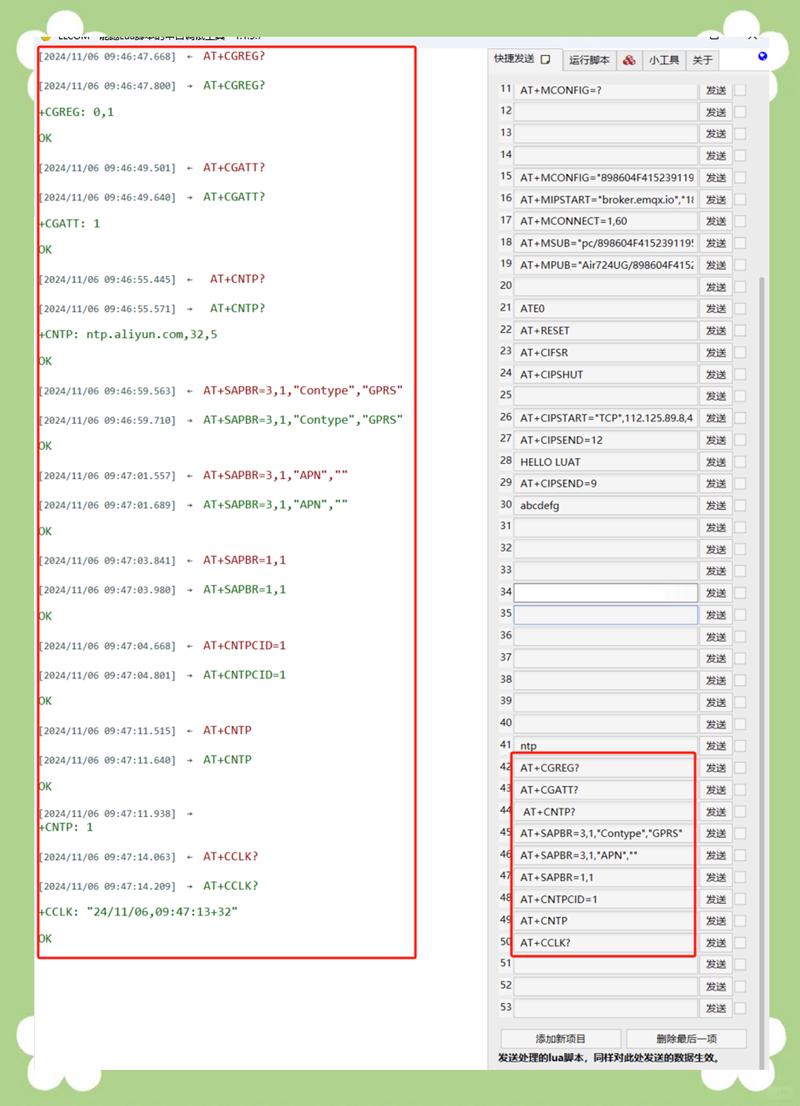Send row 23 AT+CIFSR command
Image resolution: width=800 pixels, height=1106 pixels.
tap(716, 352)
